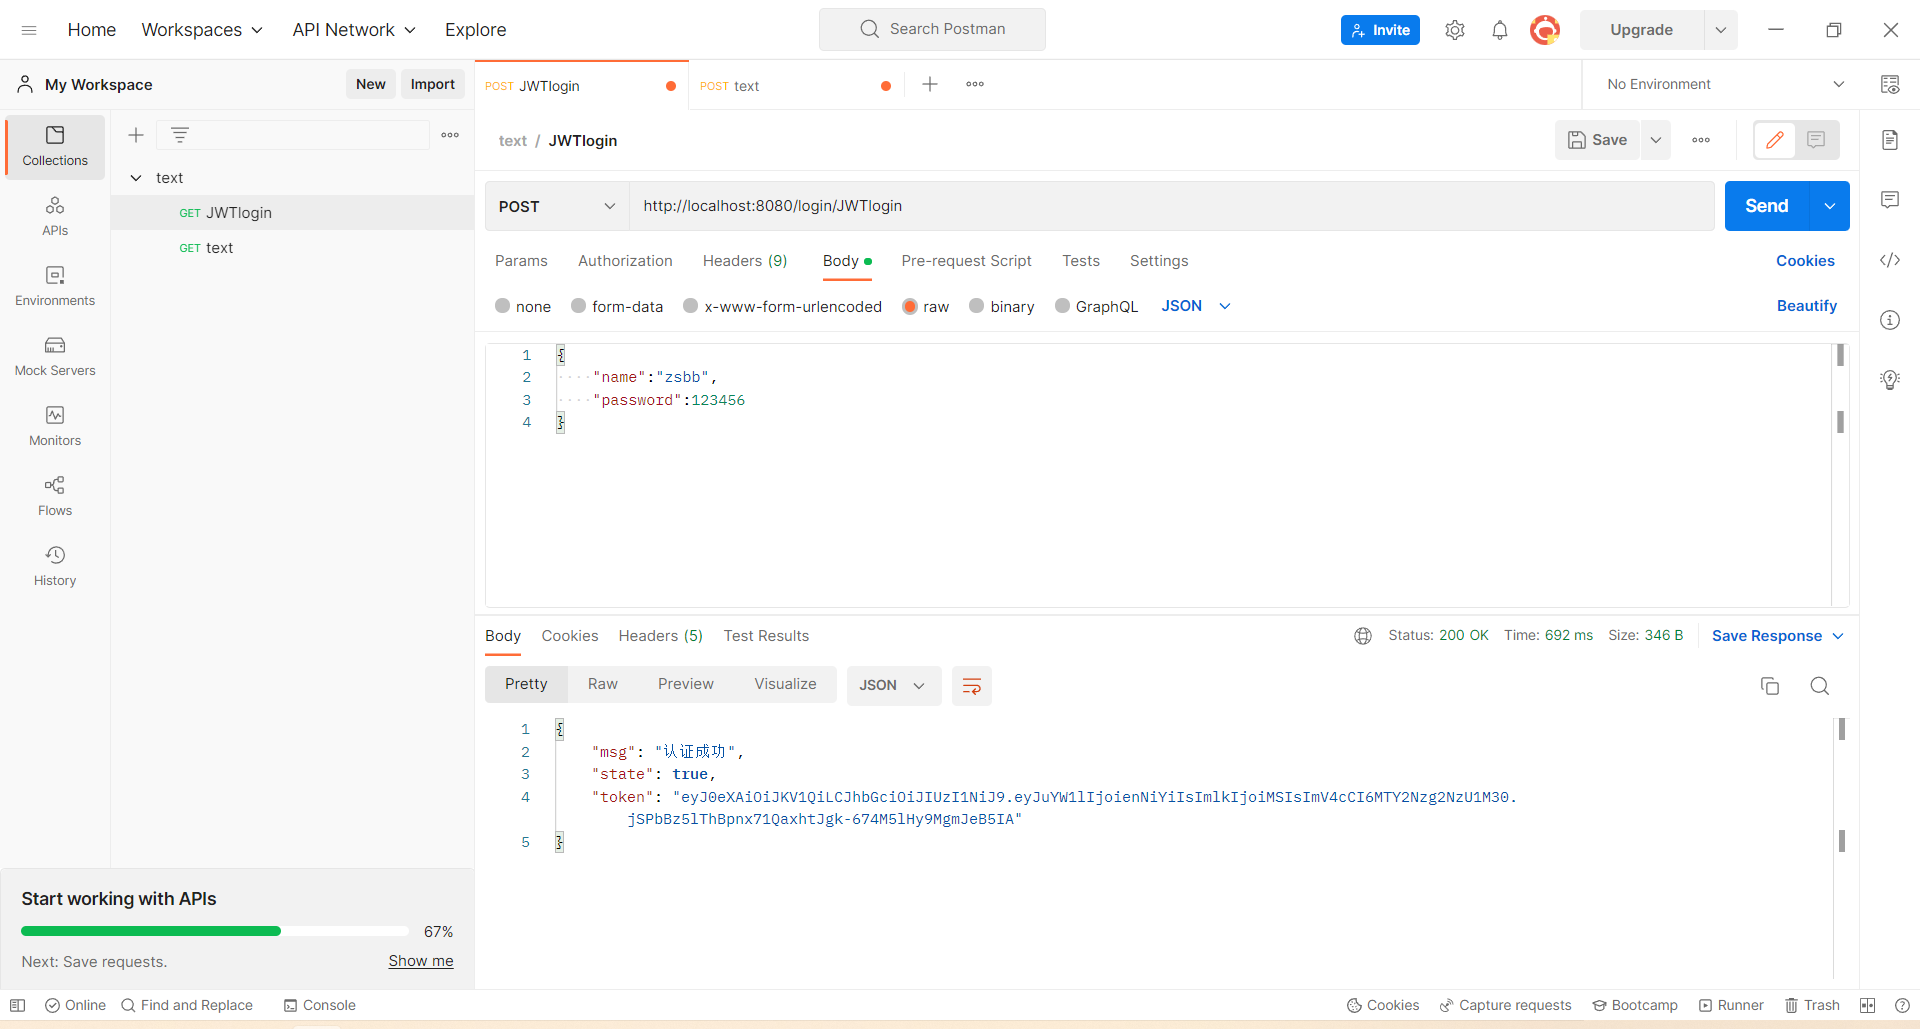Open the Save options dropdown arrow

point(1656,140)
